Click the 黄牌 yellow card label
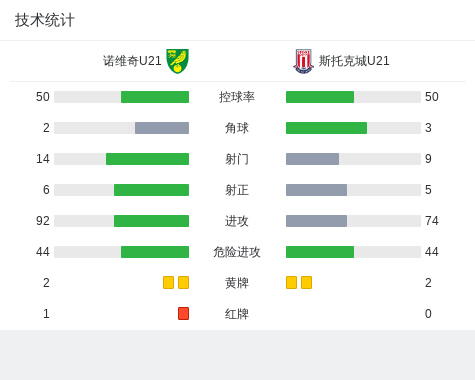The height and width of the screenshot is (380, 475). [237, 283]
